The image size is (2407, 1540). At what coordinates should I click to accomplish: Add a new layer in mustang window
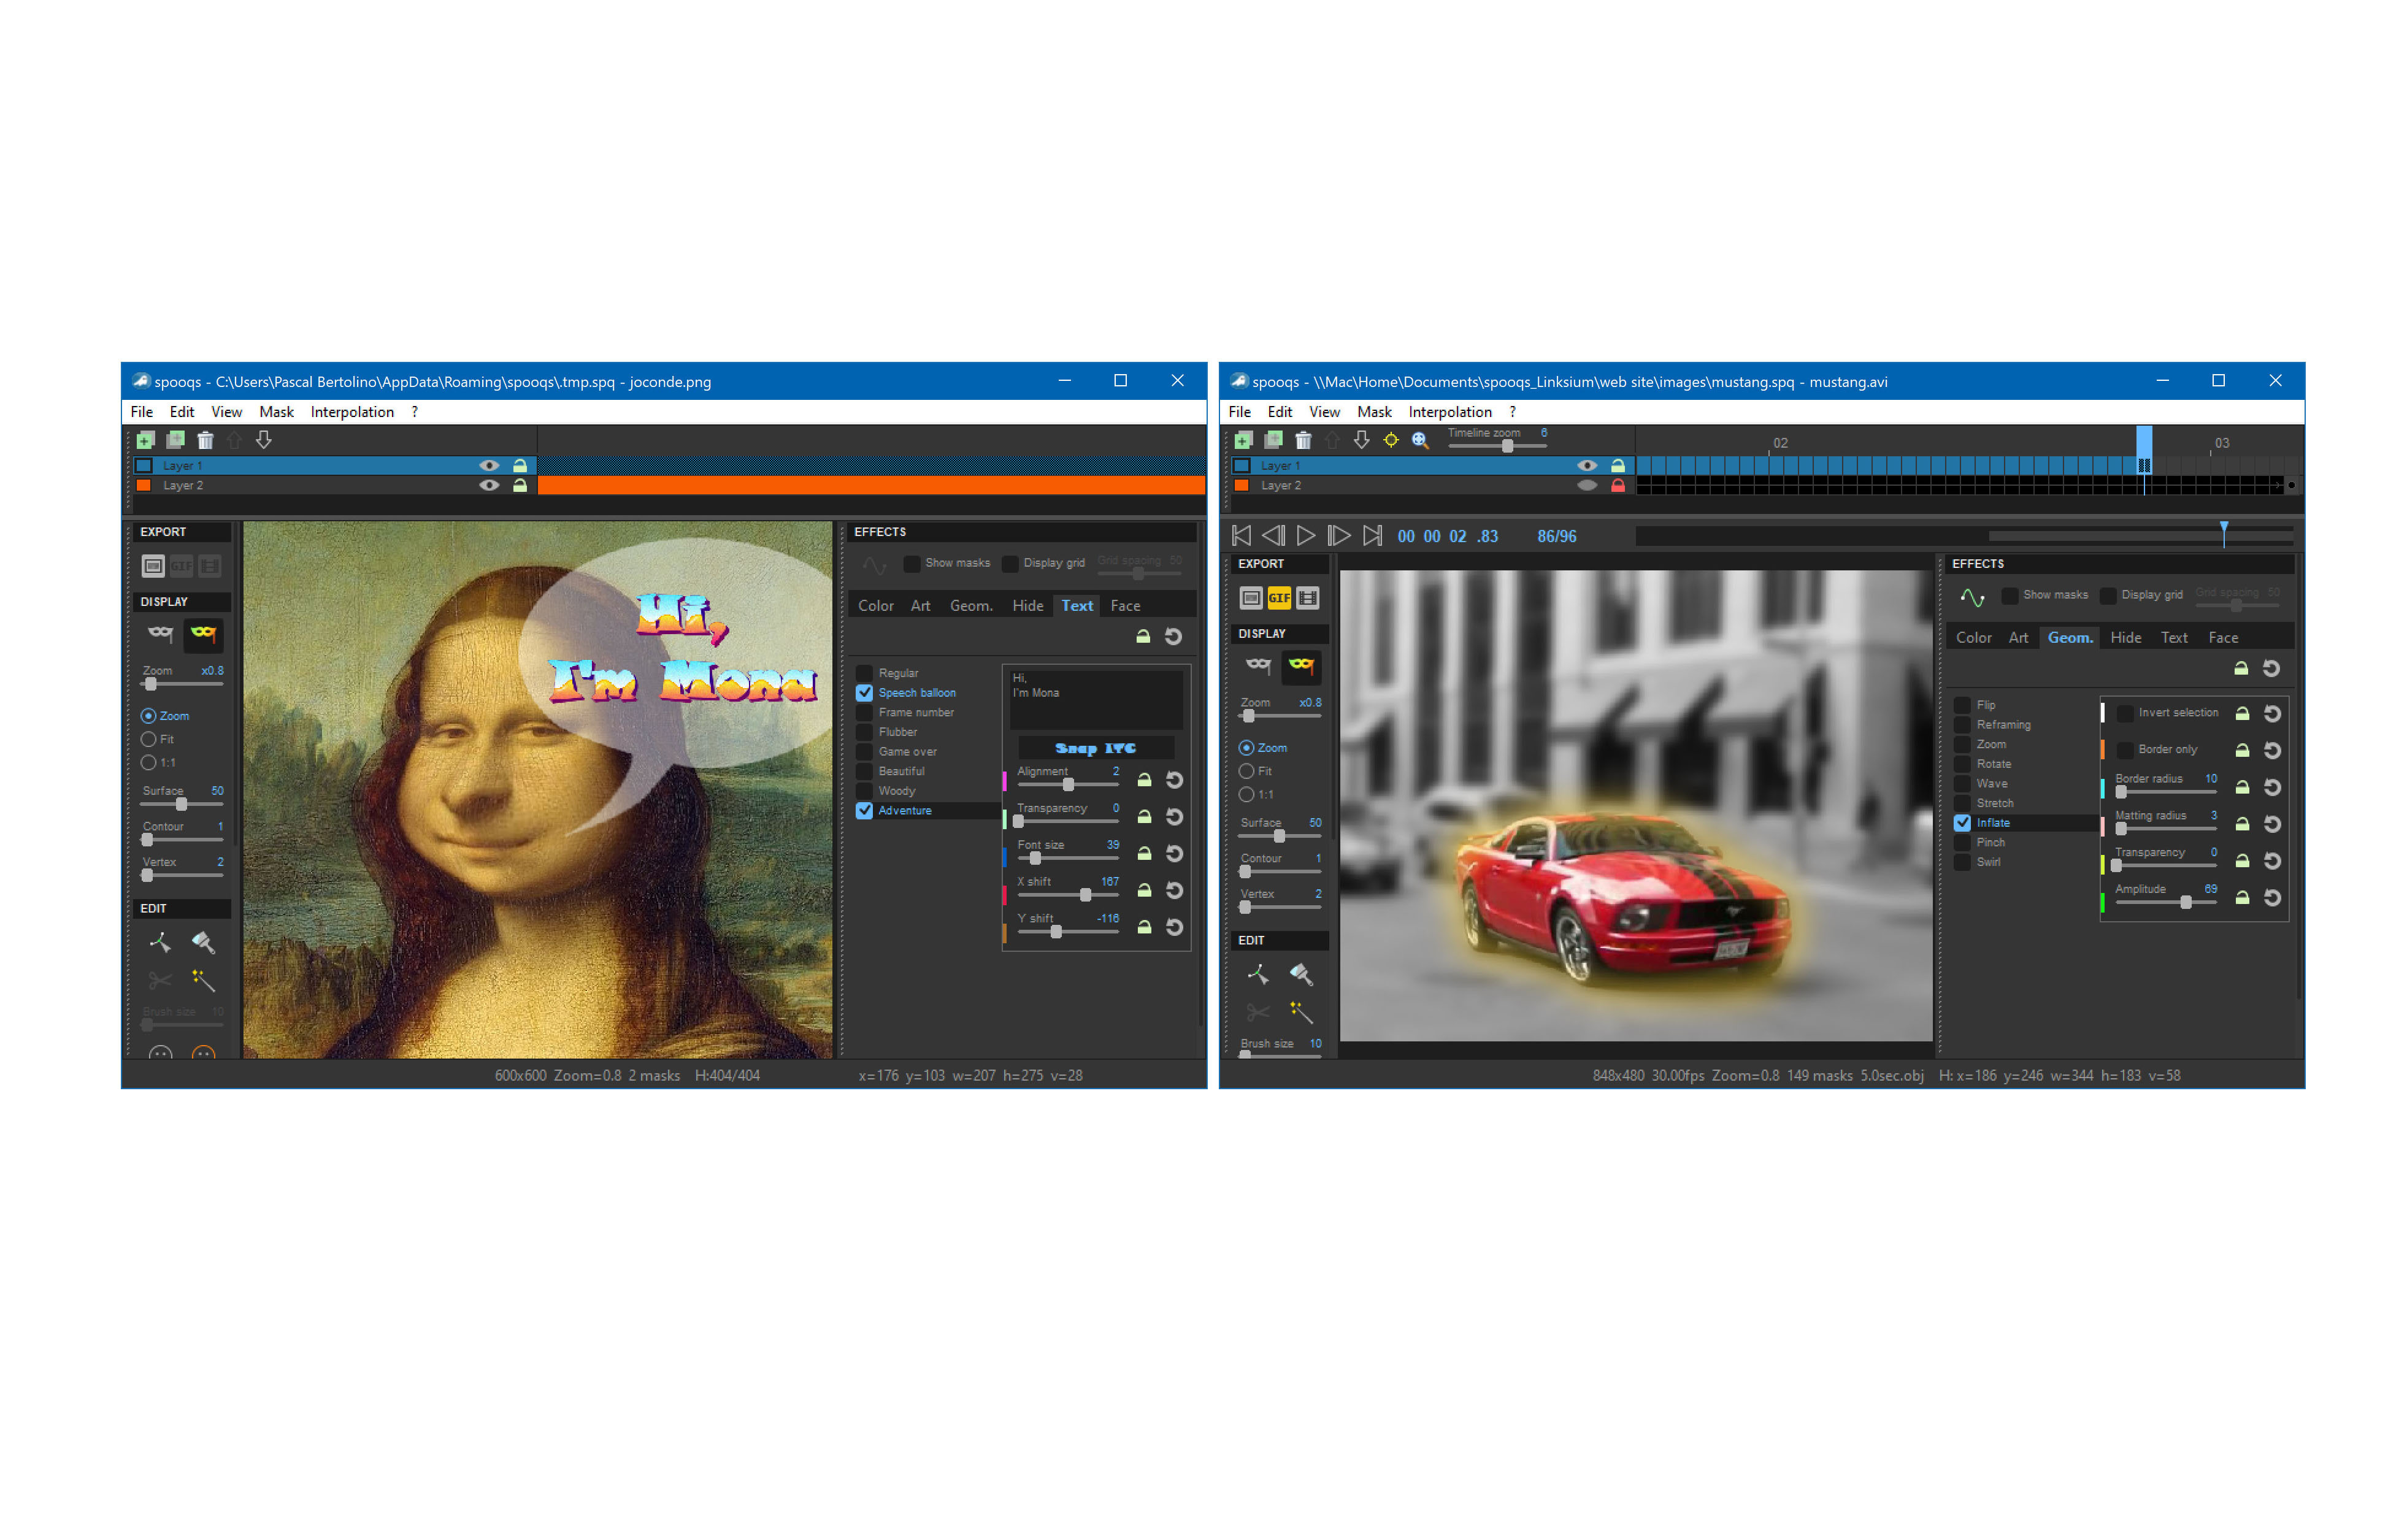pyautogui.click(x=1243, y=440)
